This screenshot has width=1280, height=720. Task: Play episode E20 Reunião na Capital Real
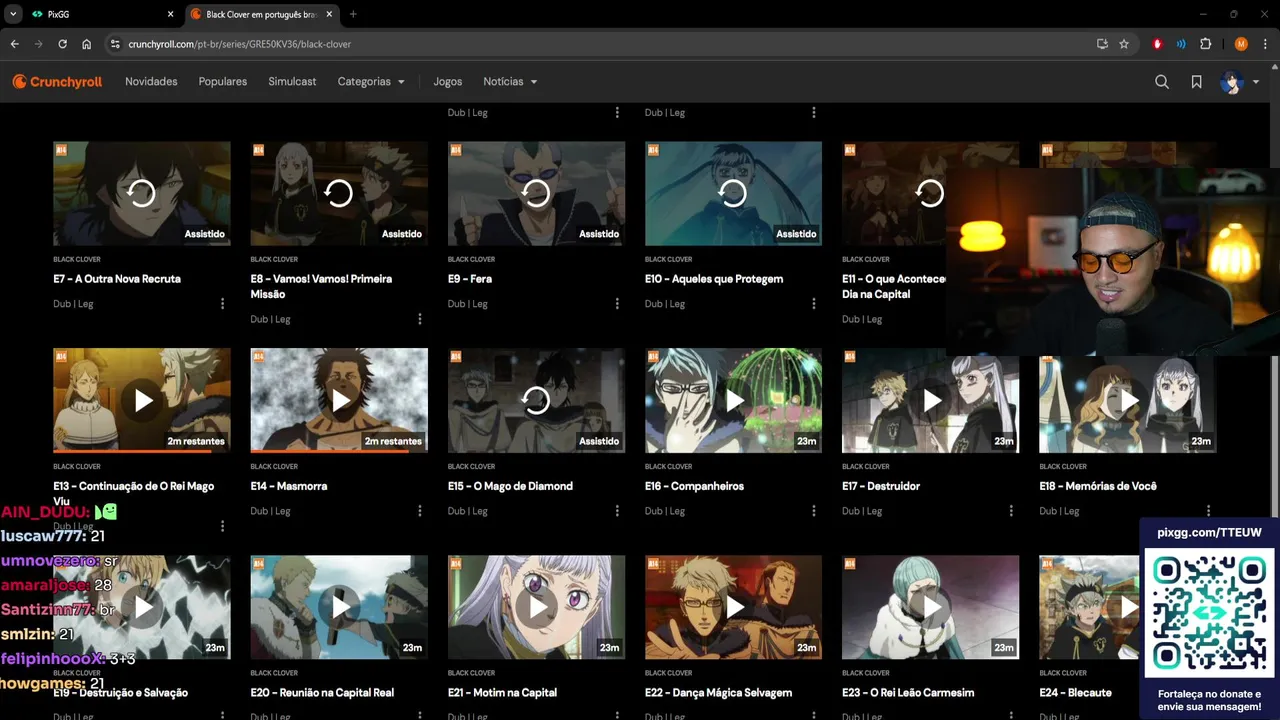(x=339, y=607)
